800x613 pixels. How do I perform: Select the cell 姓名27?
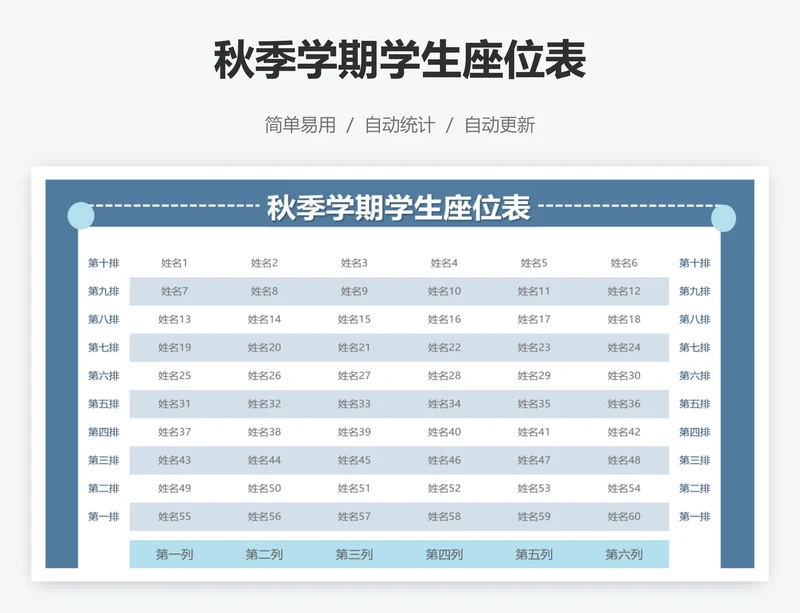[x=354, y=376]
